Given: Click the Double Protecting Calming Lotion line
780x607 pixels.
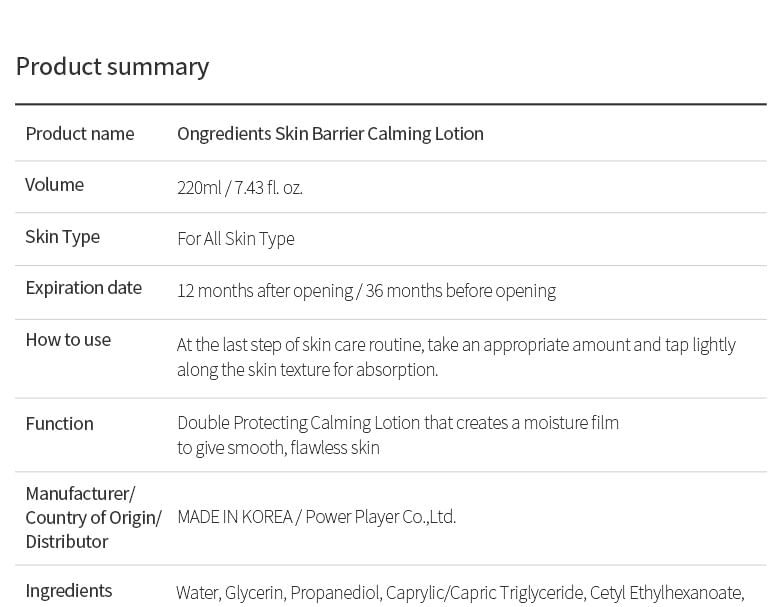Looking at the screenshot, I should coord(398,423).
